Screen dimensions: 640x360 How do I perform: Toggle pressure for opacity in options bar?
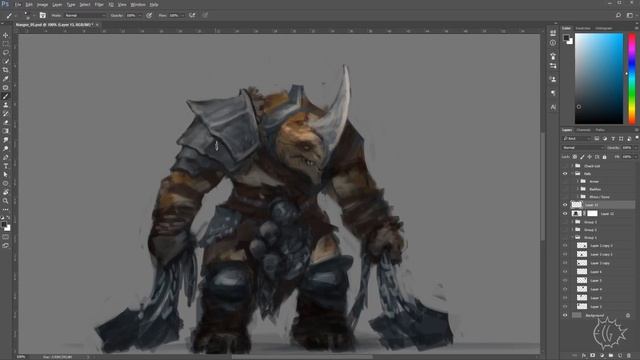click(149, 16)
